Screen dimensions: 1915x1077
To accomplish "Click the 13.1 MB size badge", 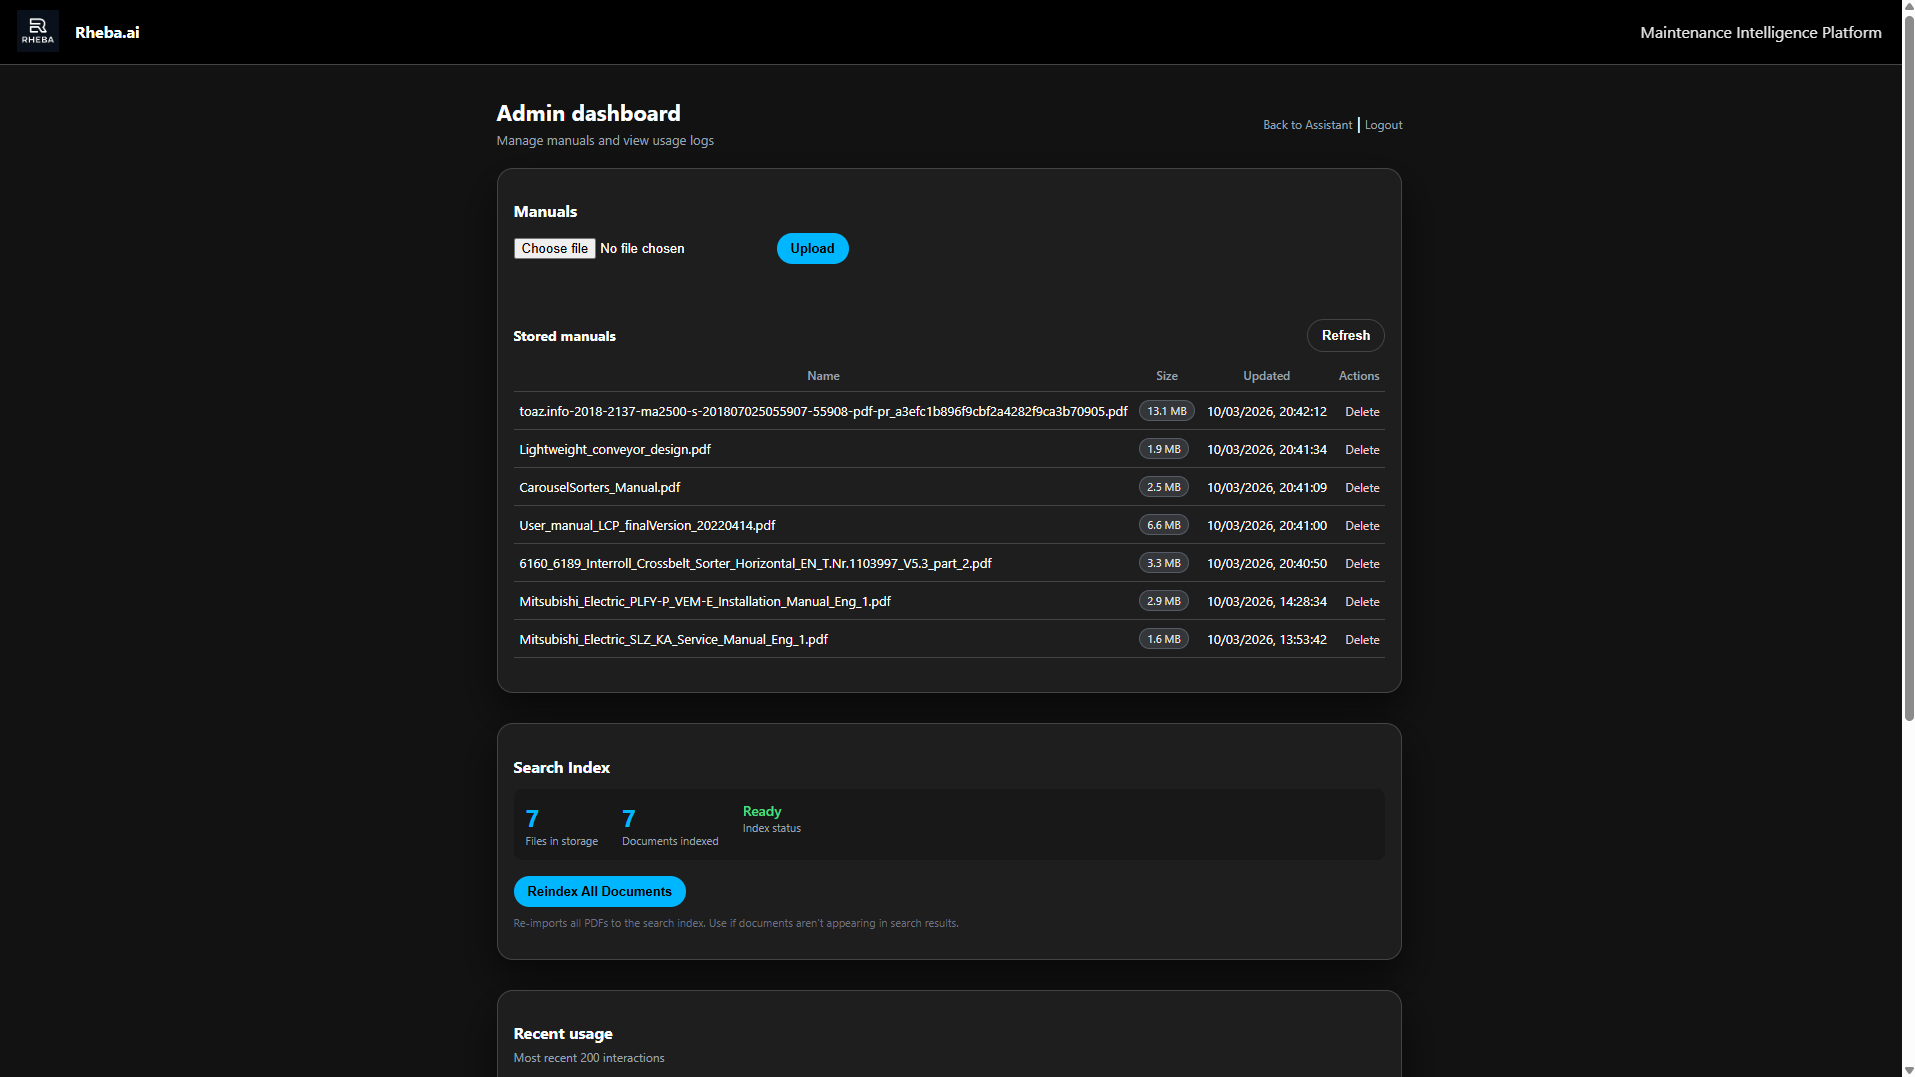I will (1166, 410).
